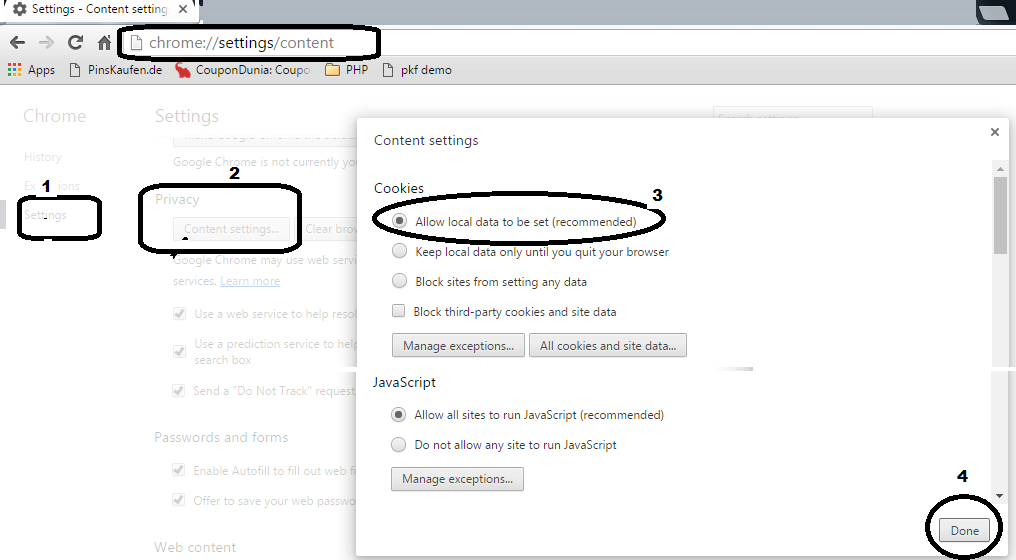Toggle Use a prediction service checkbox

[x=179, y=351]
